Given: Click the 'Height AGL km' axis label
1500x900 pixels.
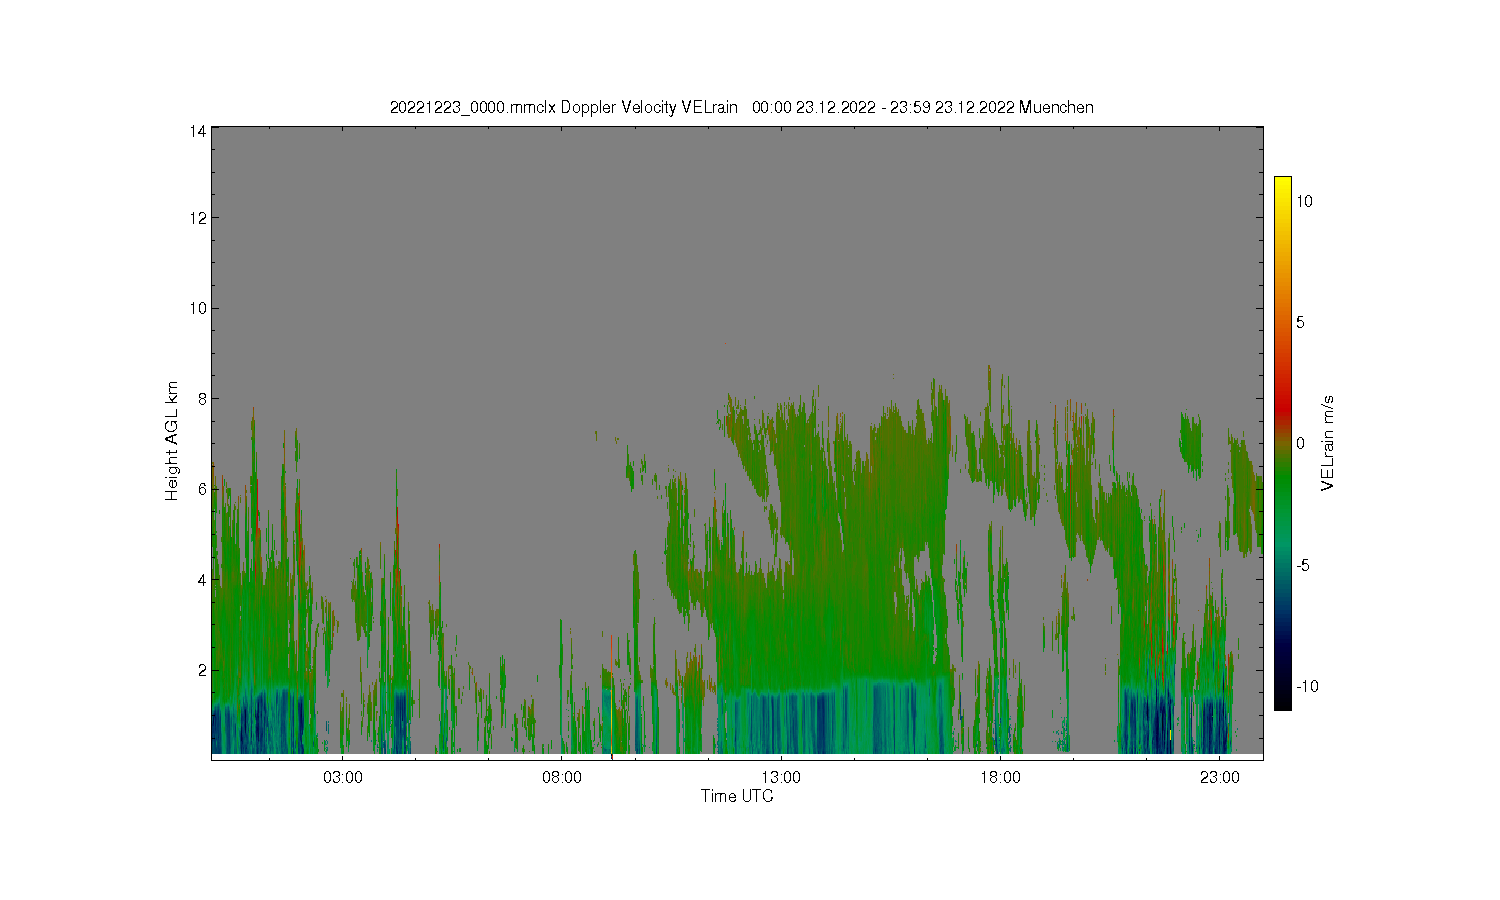Looking at the screenshot, I should click(x=171, y=441).
